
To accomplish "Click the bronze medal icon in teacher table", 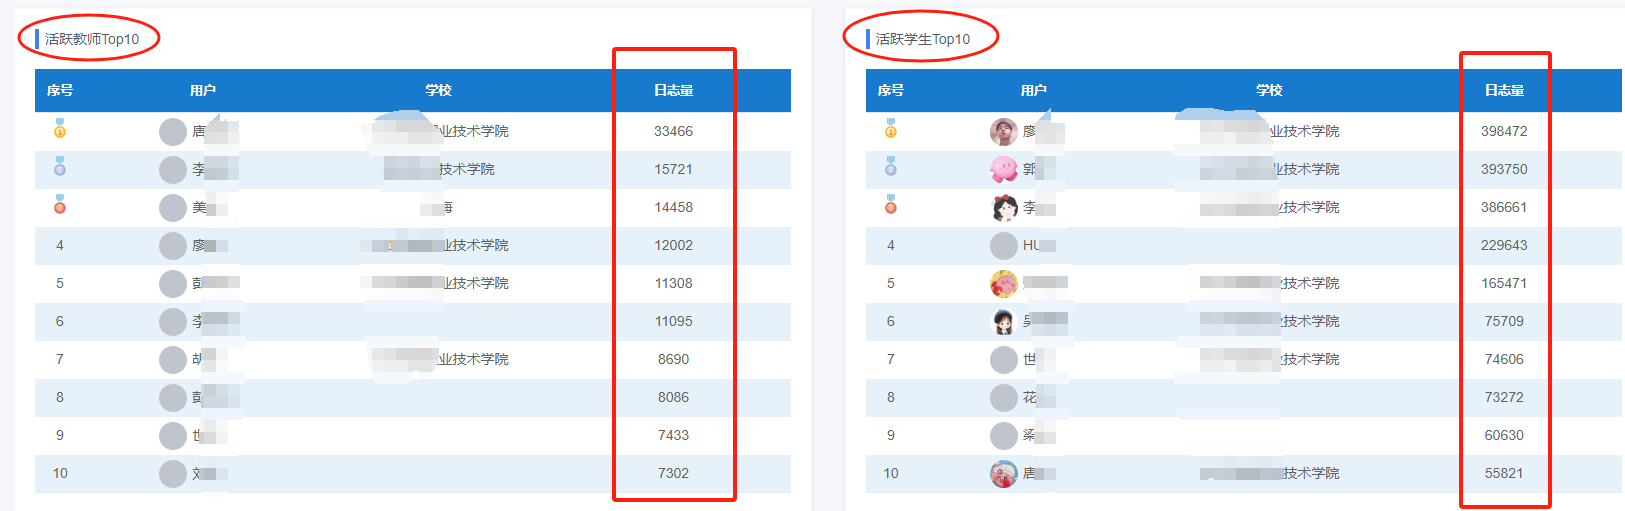I will point(60,205).
